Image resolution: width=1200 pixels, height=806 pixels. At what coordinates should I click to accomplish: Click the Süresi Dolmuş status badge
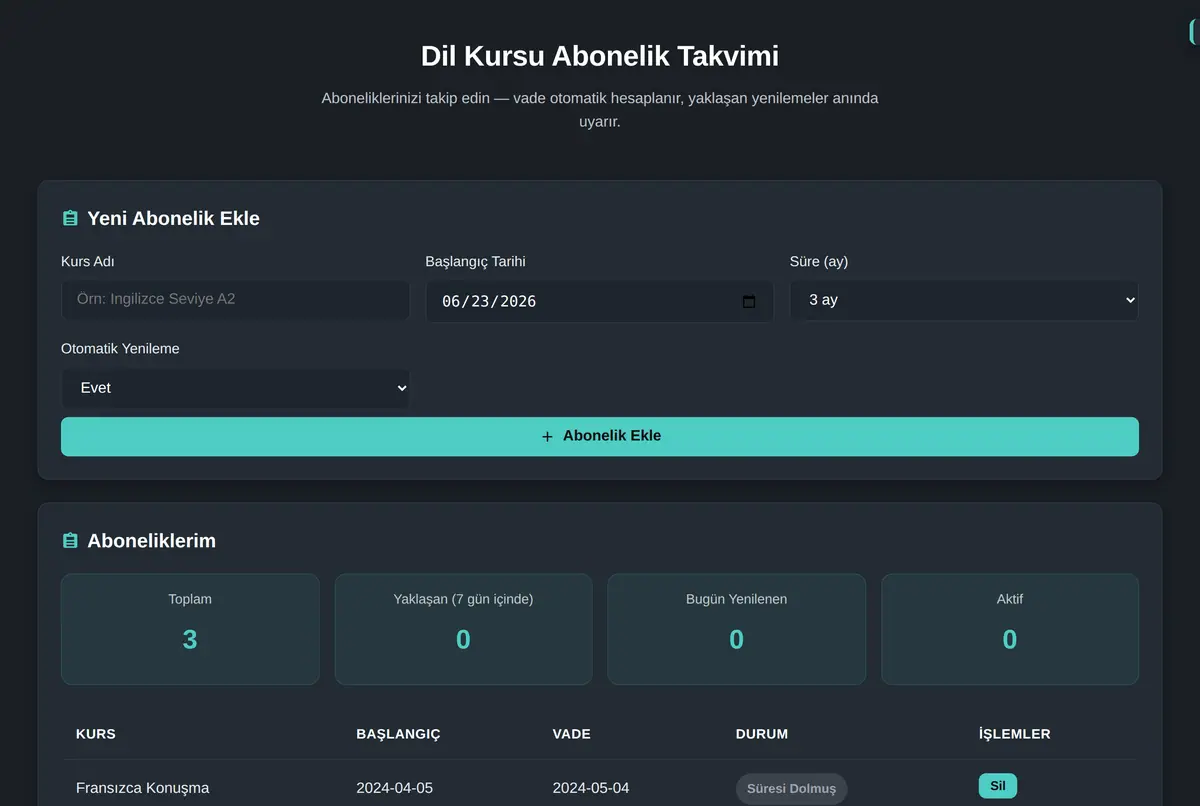pos(791,788)
